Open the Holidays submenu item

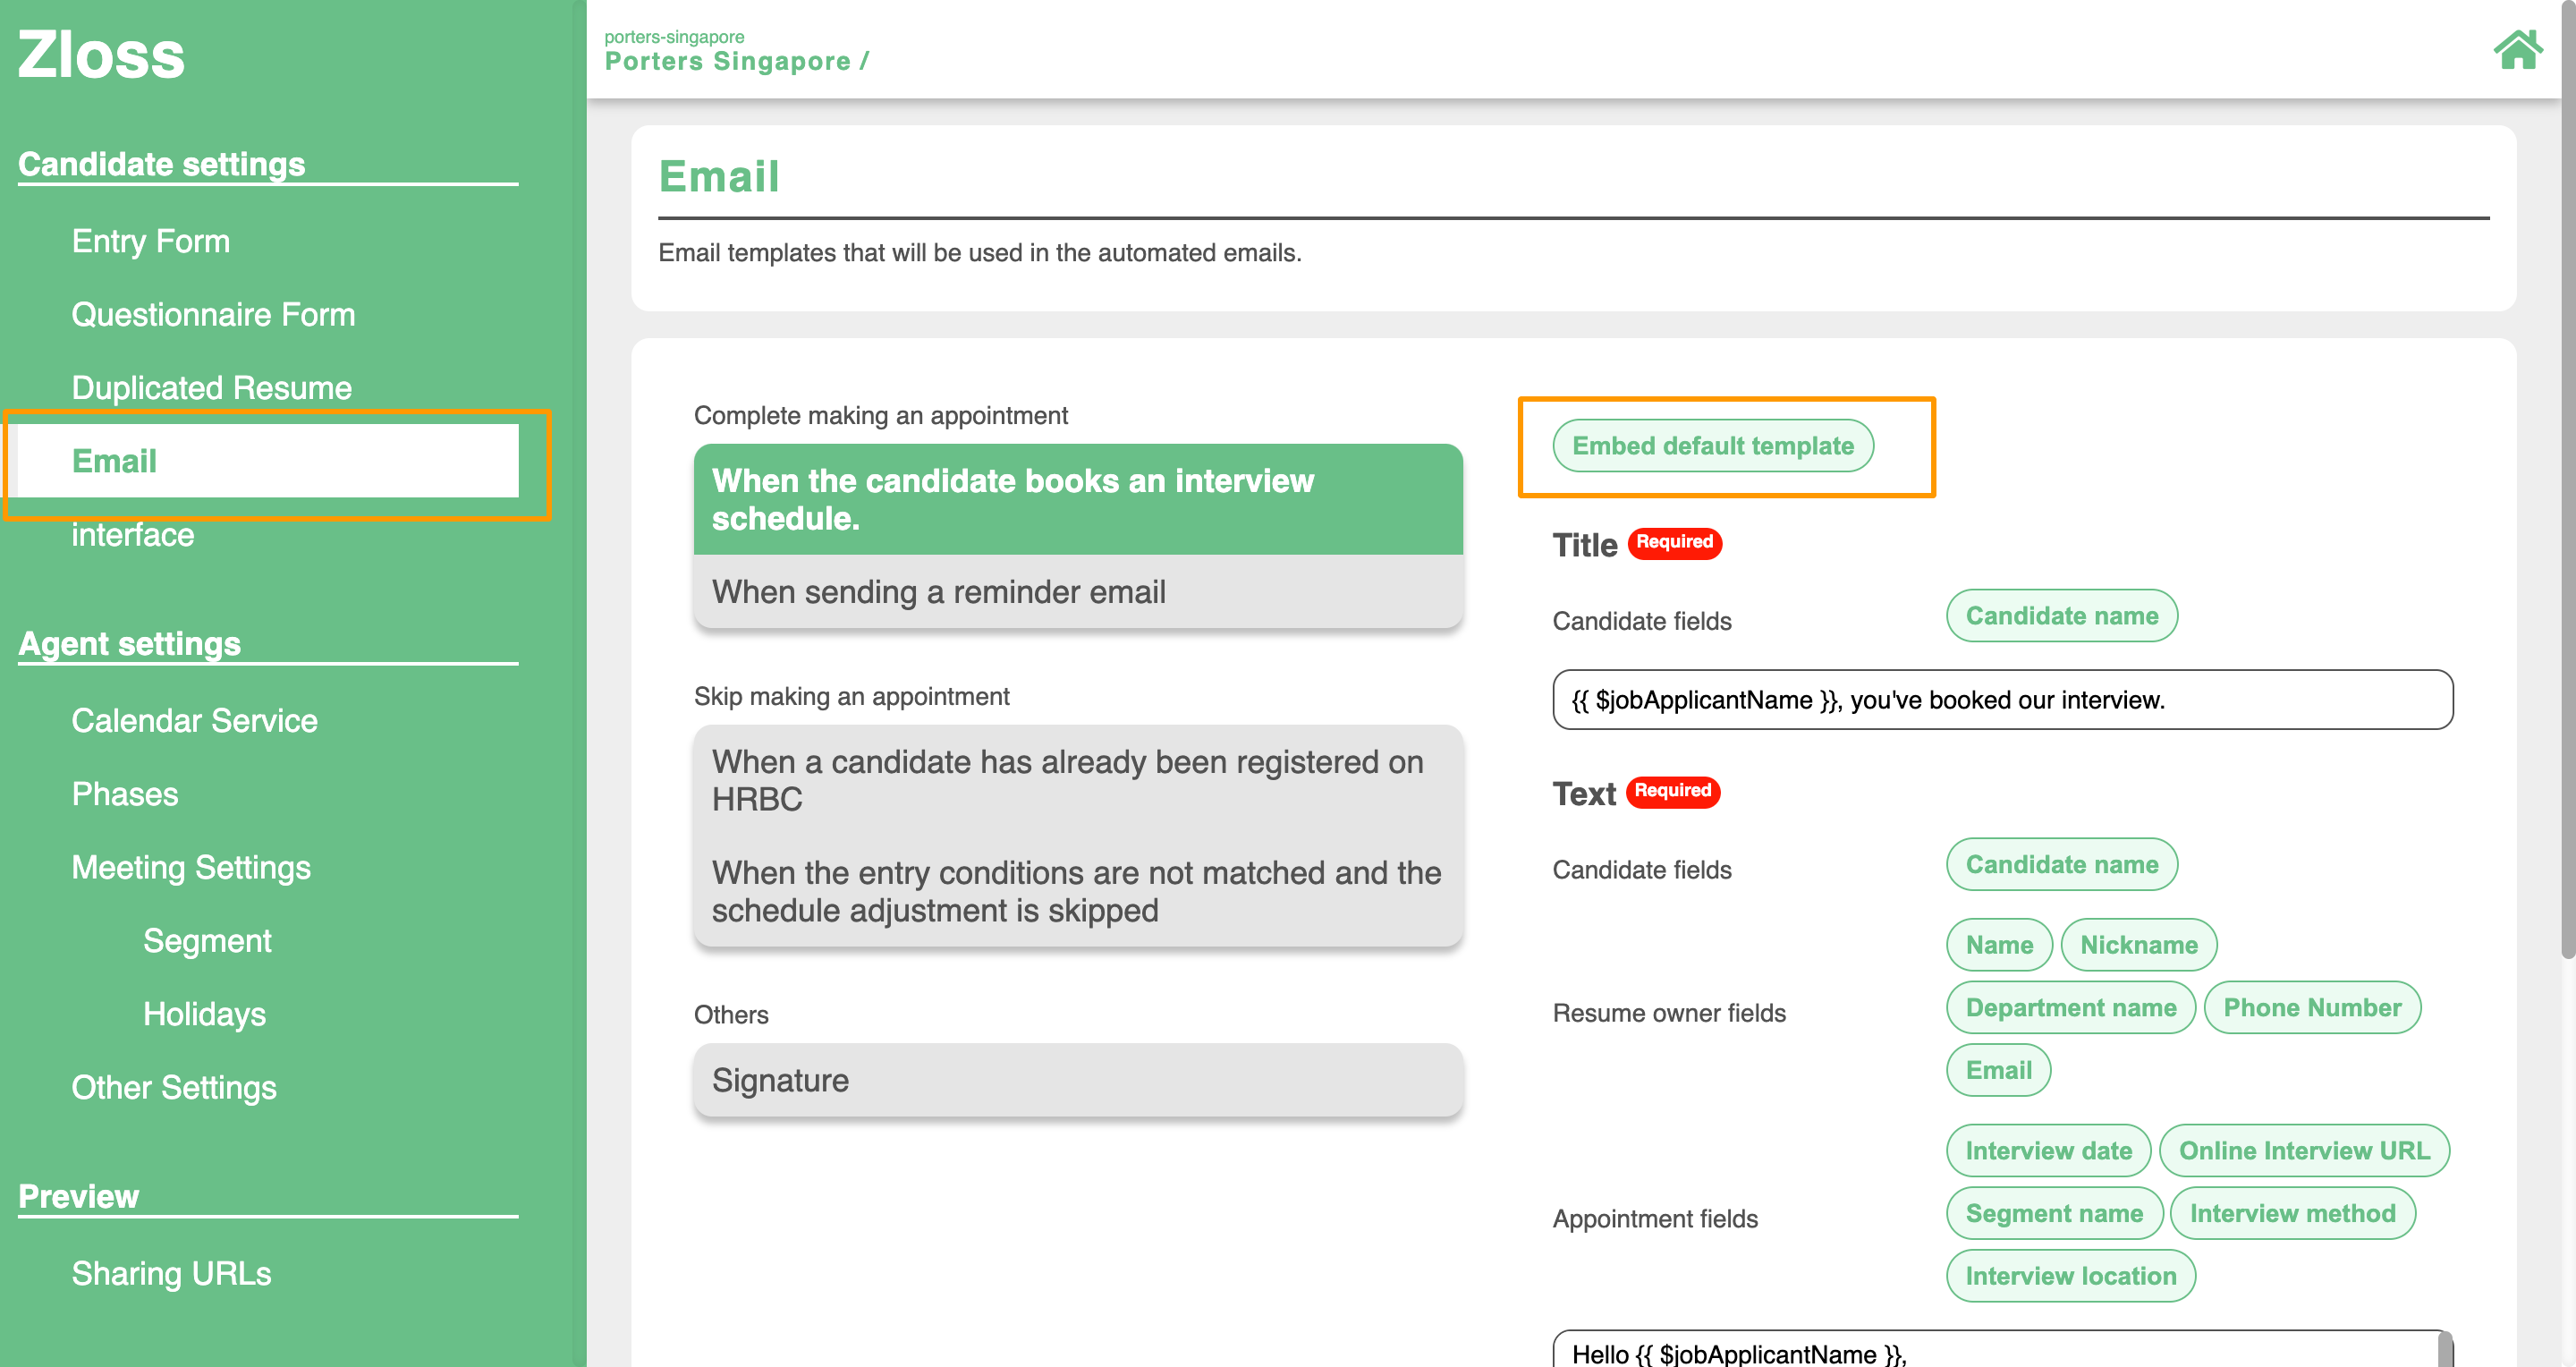point(204,1014)
